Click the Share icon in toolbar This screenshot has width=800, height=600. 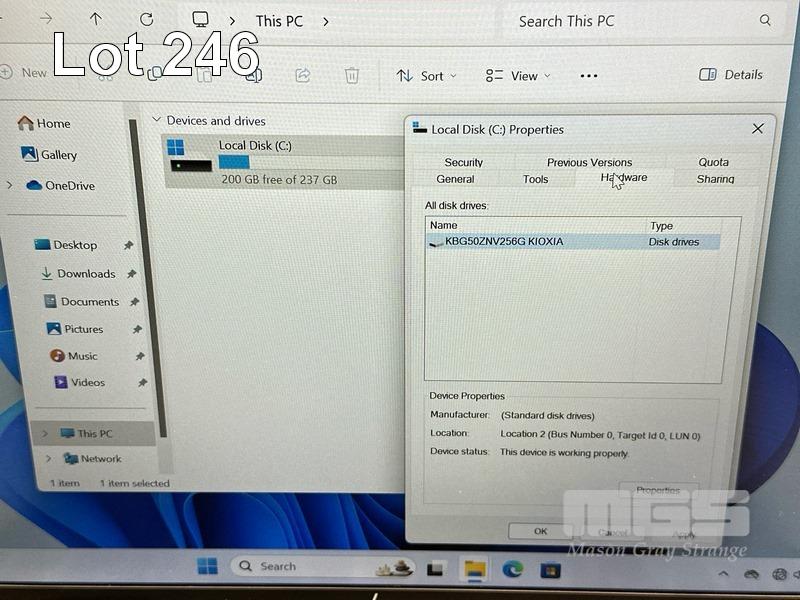pyautogui.click(x=302, y=75)
